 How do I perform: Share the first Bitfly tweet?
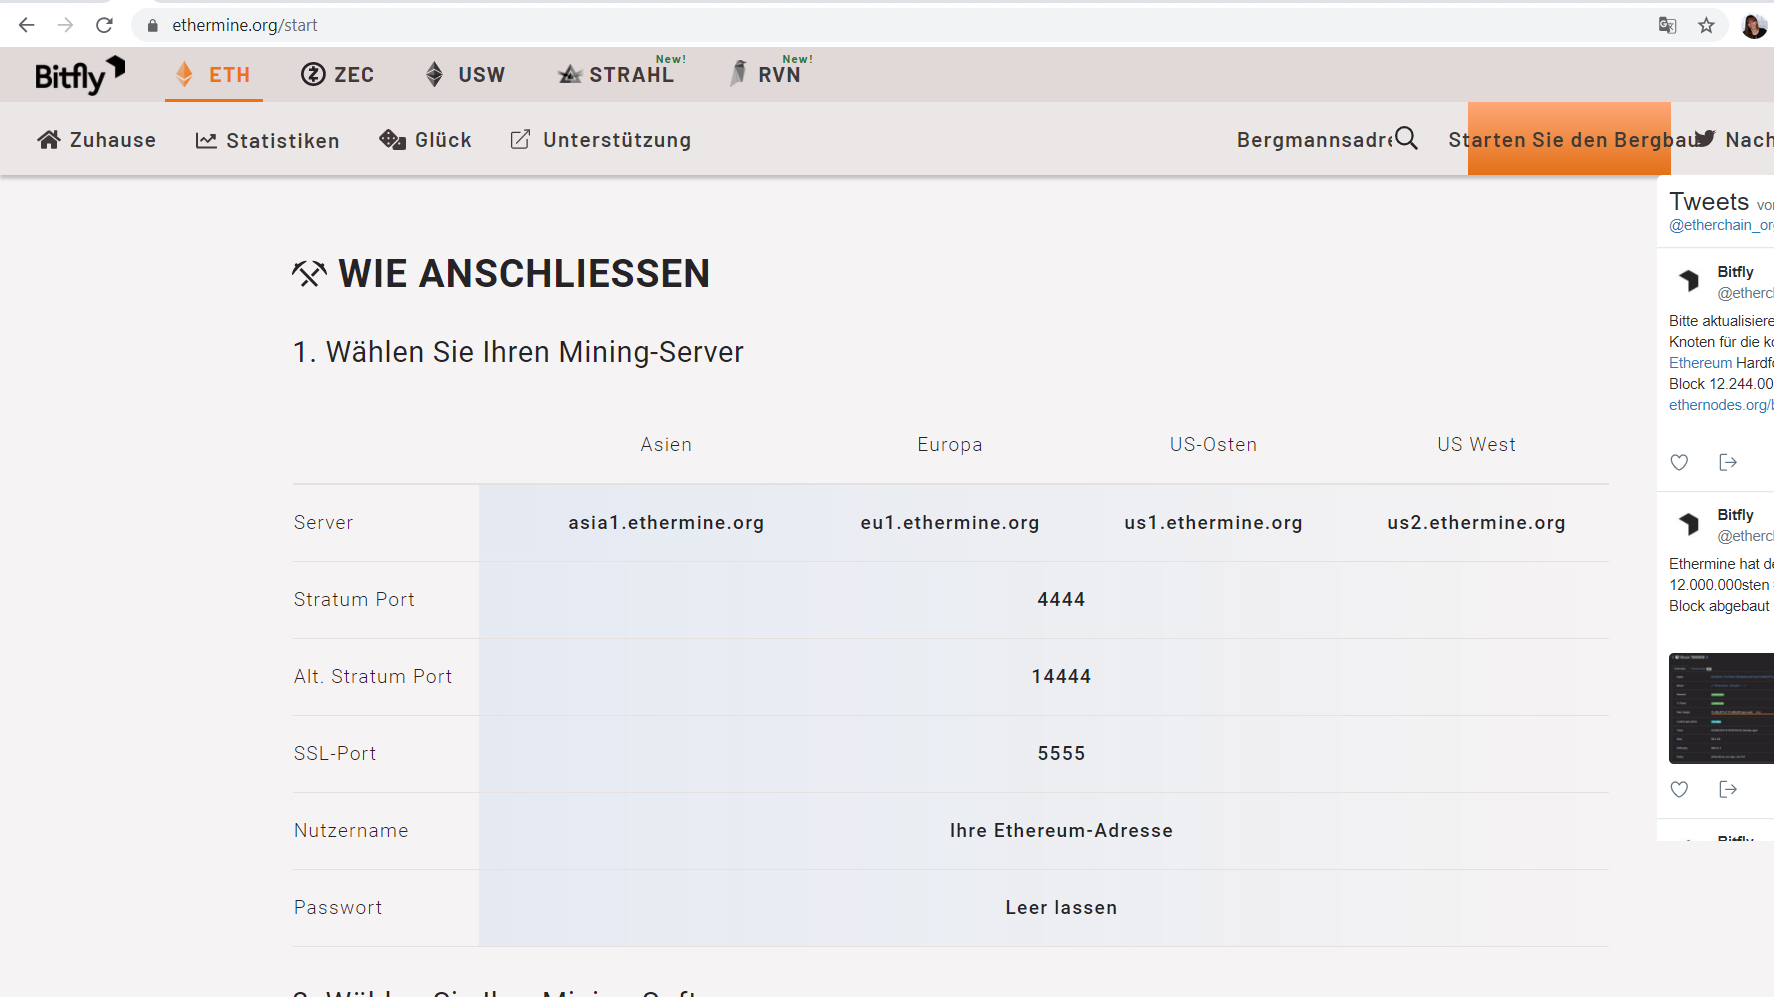point(1728,462)
